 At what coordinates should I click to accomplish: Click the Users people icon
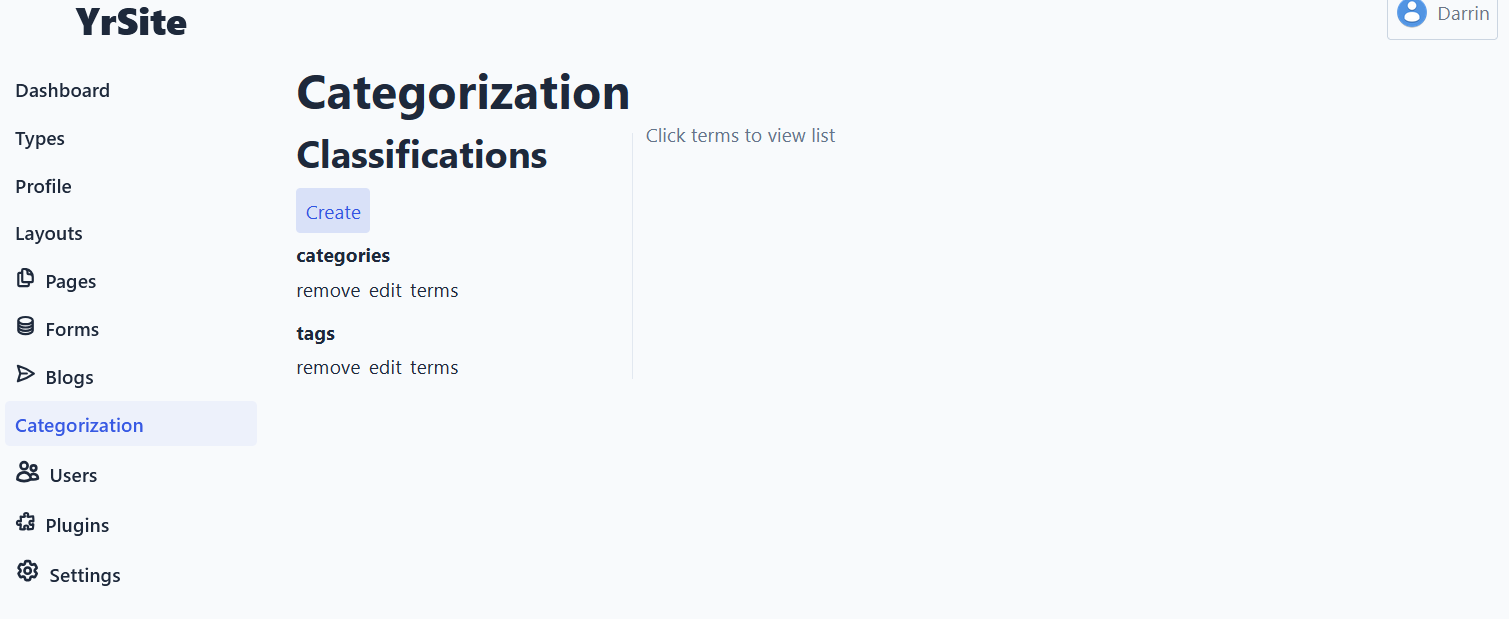(28, 473)
